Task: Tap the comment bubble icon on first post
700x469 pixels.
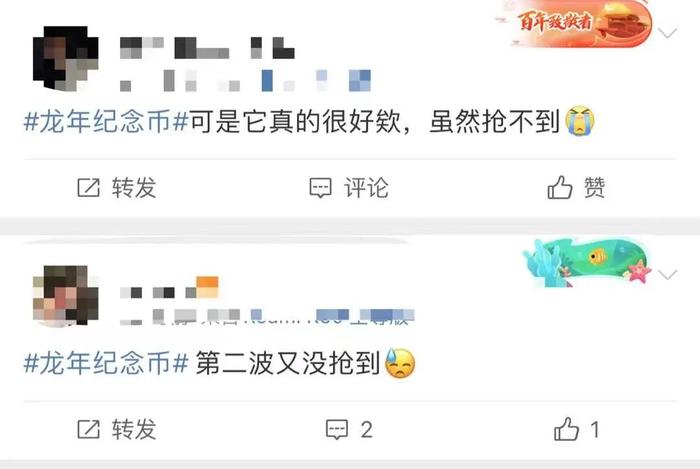Action: pyautogui.click(x=321, y=188)
